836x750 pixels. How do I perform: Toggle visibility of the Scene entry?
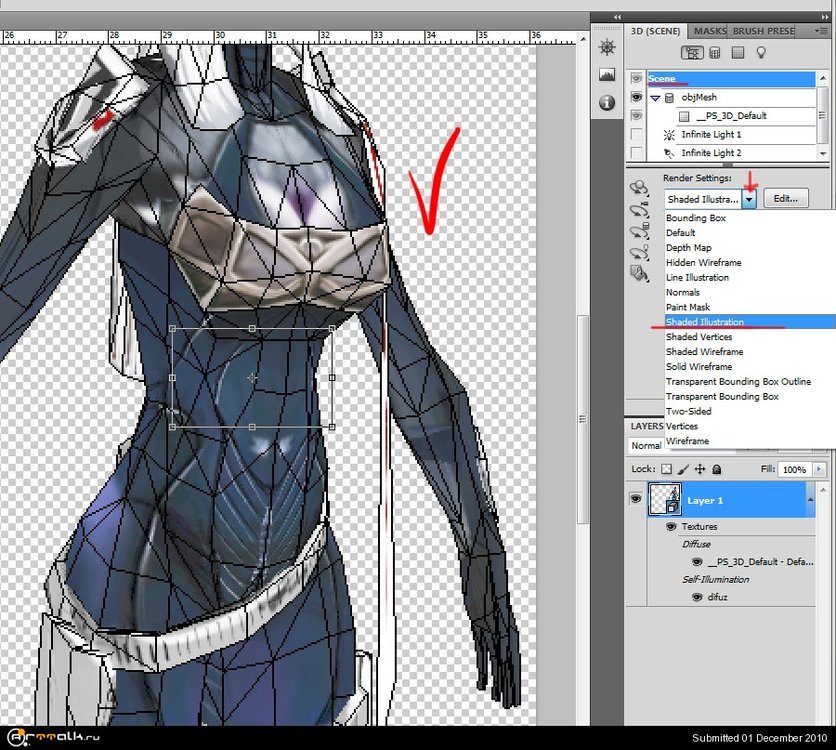pos(636,79)
